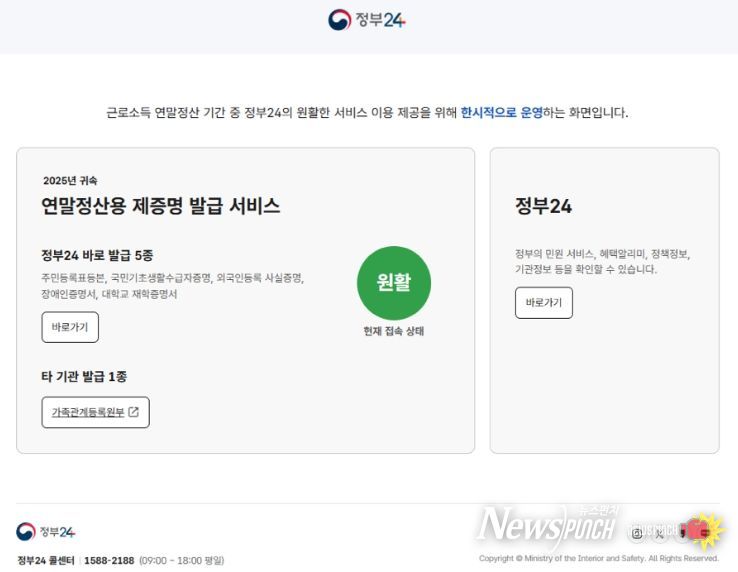
Task: Click the 정부24 바로 발급 5종 subheading
Action: click(x=97, y=256)
